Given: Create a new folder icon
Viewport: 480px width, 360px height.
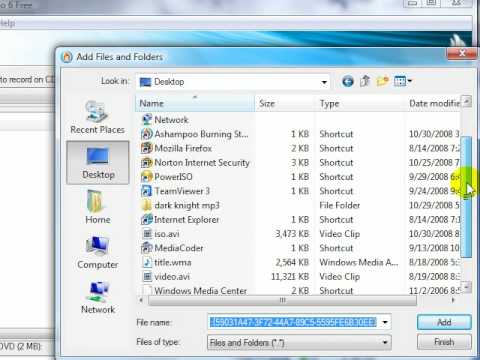Looking at the screenshot, I should point(382,81).
